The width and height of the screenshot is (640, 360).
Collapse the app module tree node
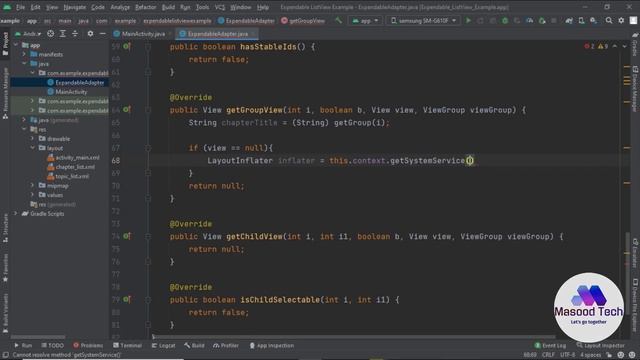coord(16,45)
